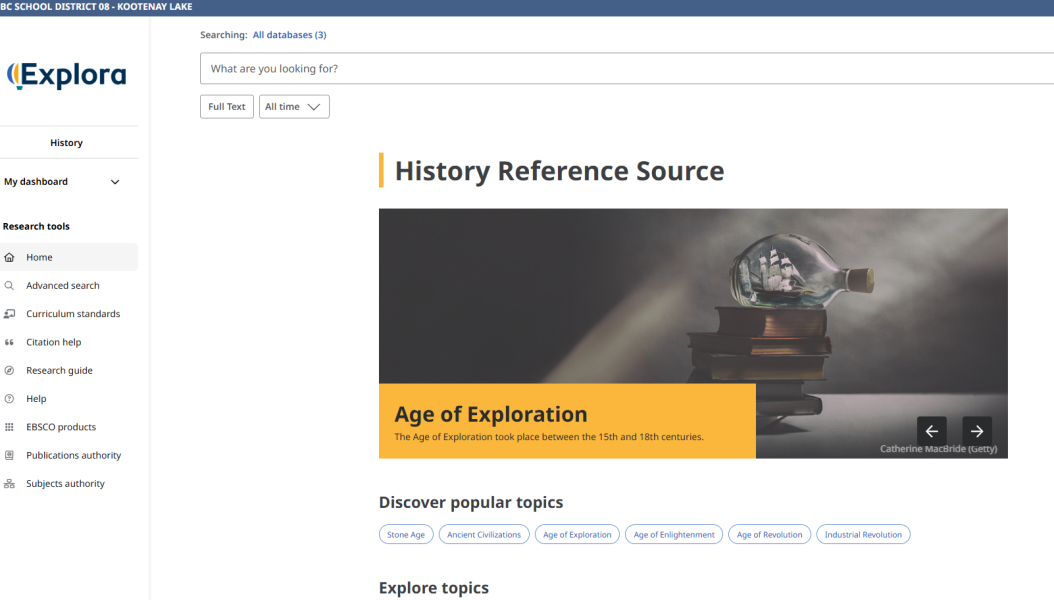Click the Explora logo
This screenshot has width=1054, height=600.
pyautogui.click(x=67, y=75)
